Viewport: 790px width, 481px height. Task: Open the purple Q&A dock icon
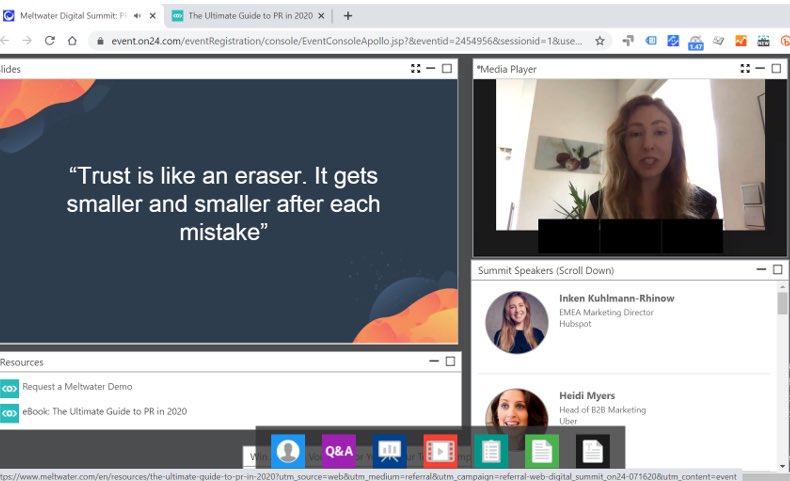coord(339,451)
